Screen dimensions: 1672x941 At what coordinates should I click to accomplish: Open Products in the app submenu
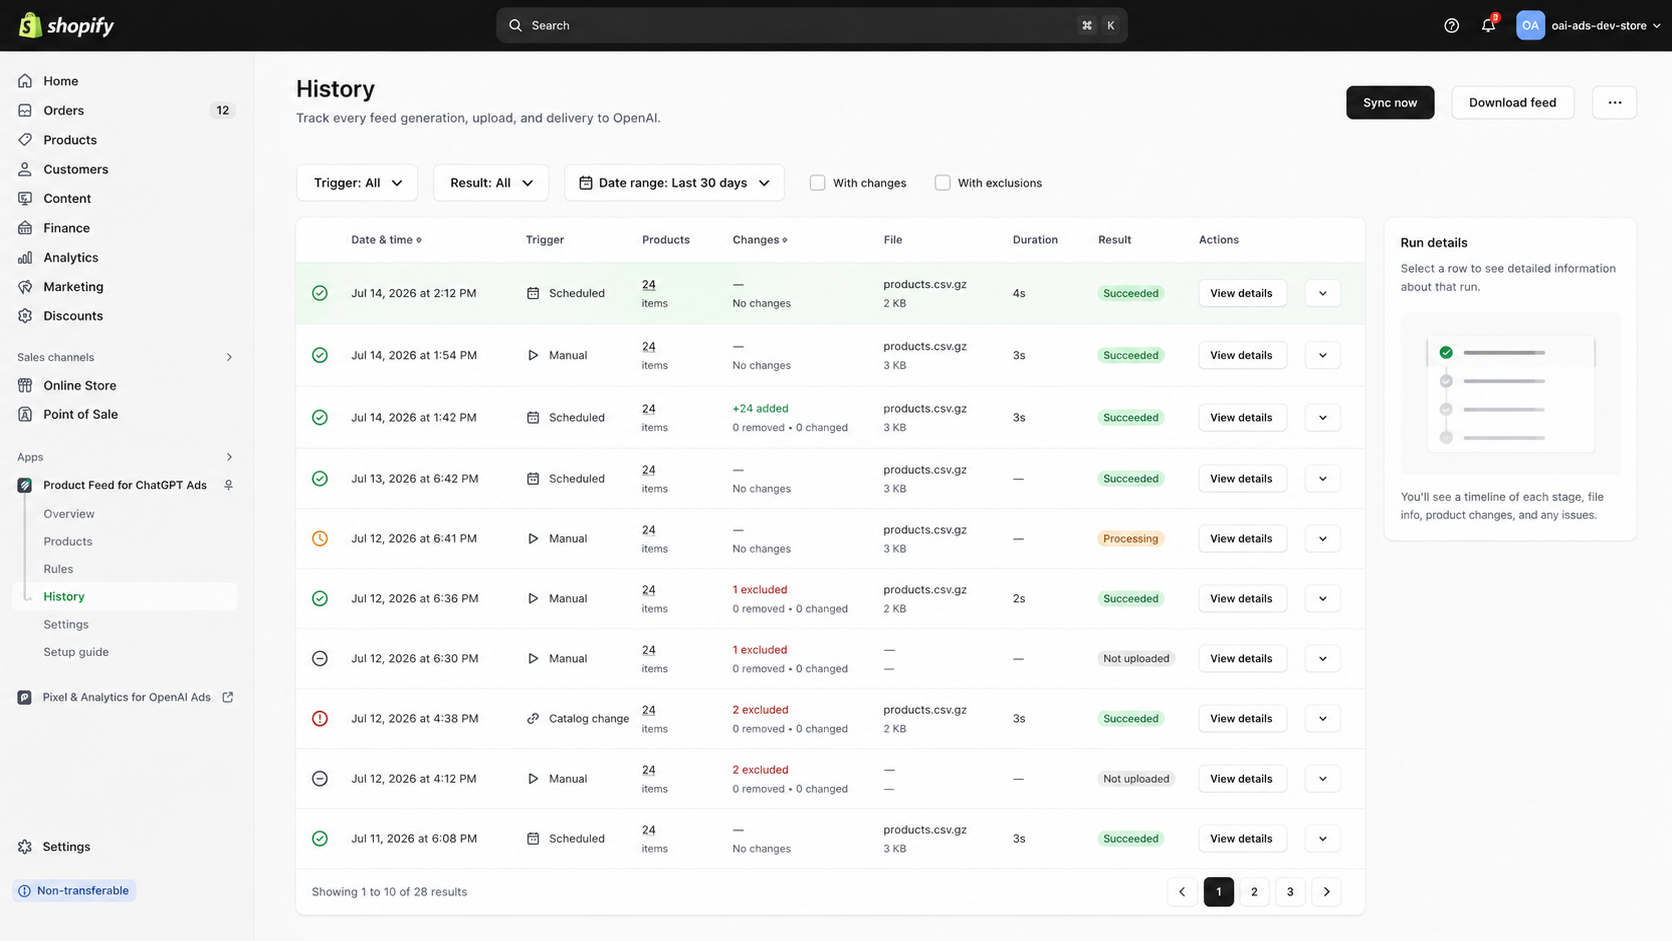(68, 542)
